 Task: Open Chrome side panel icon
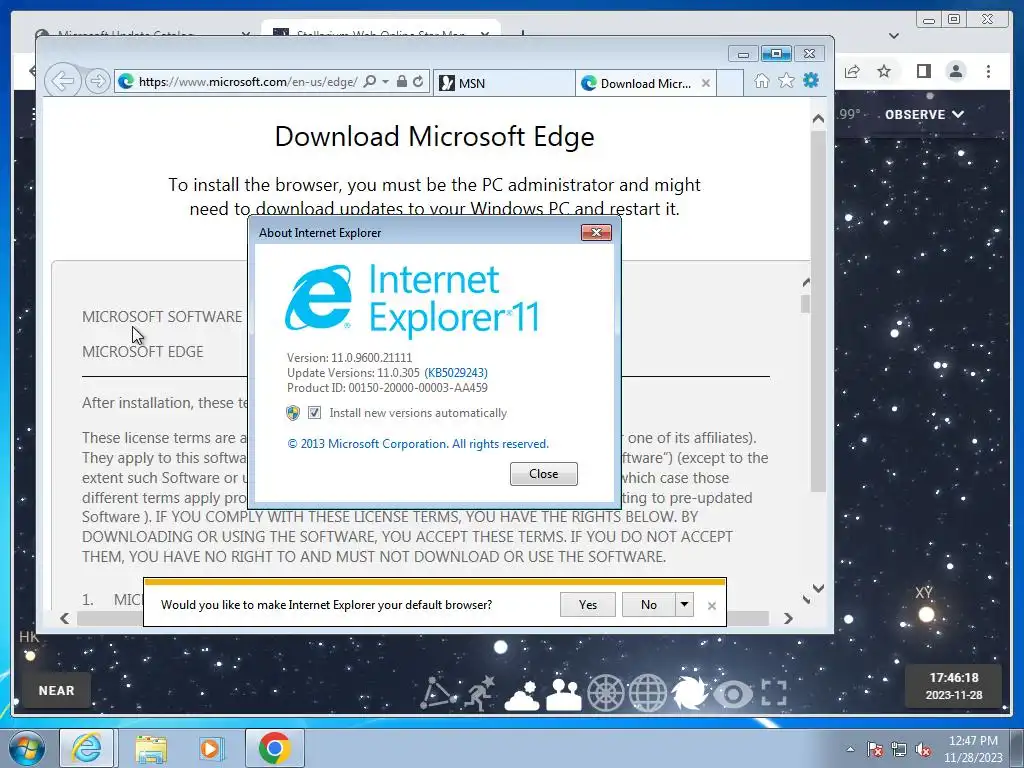click(x=923, y=71)
